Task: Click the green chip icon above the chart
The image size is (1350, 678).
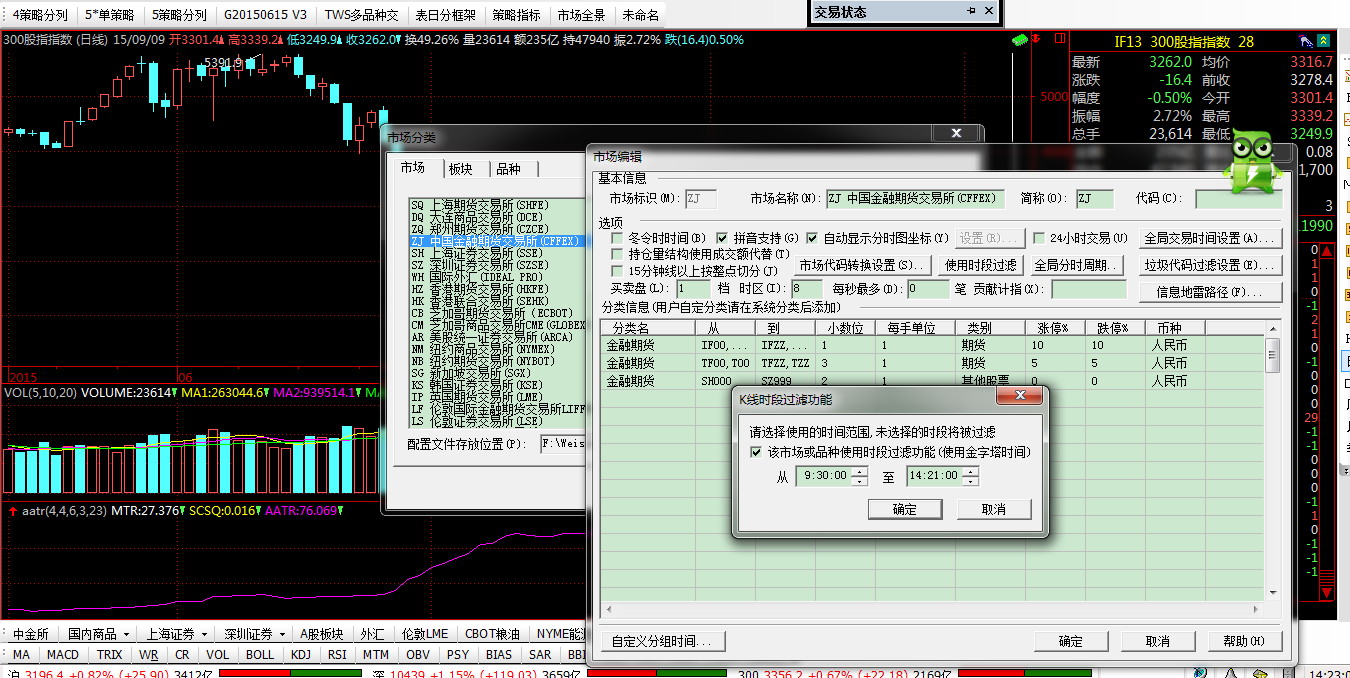Action: coord(1019,40)
